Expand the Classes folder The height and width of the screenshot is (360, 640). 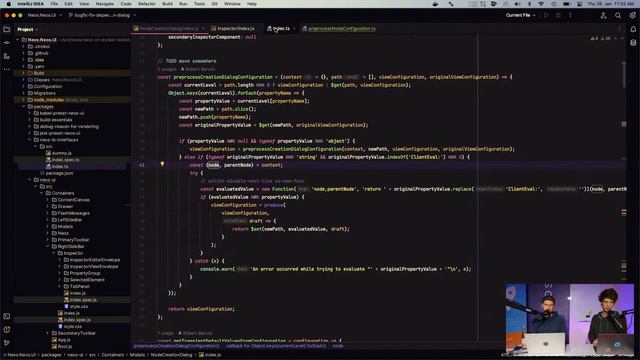(x=24, y=80)
